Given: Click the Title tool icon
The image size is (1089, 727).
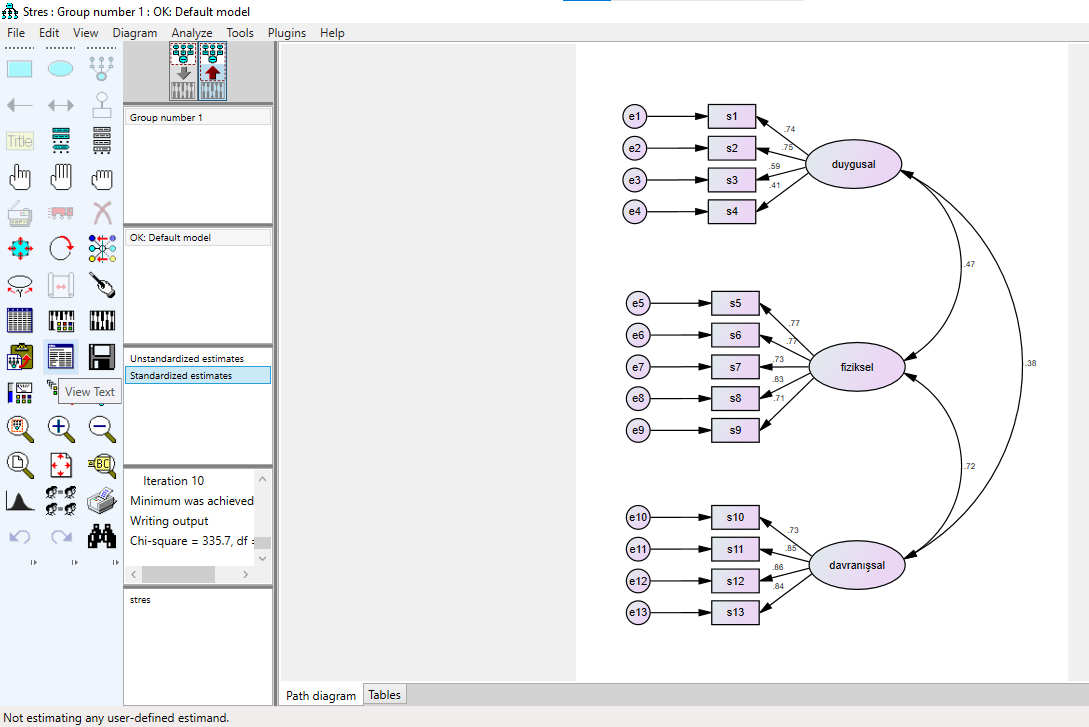Looking at the screenshot, I should [20, 141].
